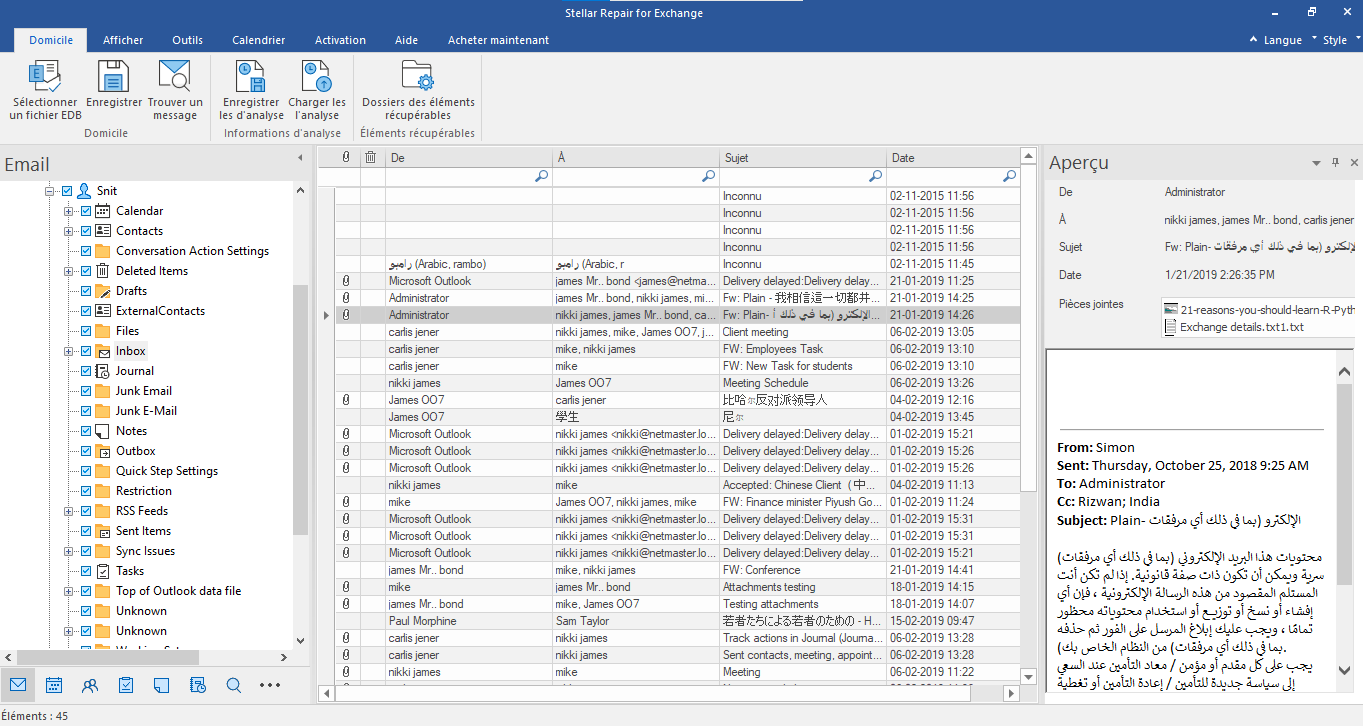Click search icon in Sujet filter field
Viewport: 1363px width, 726px height.
tap(876, 176)
